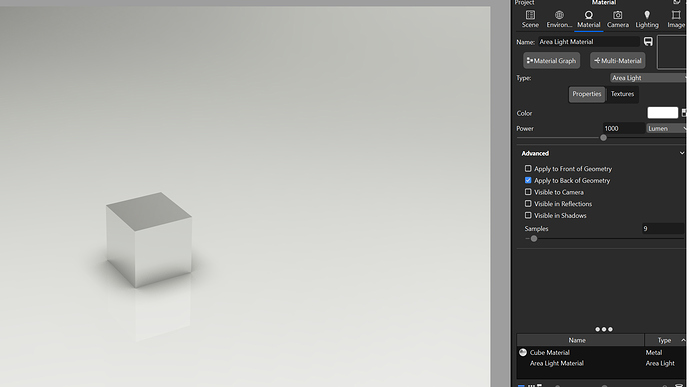Screen dimensions: 690x387
Task: Click the cube in the render viewport
Action: [149, 240]
